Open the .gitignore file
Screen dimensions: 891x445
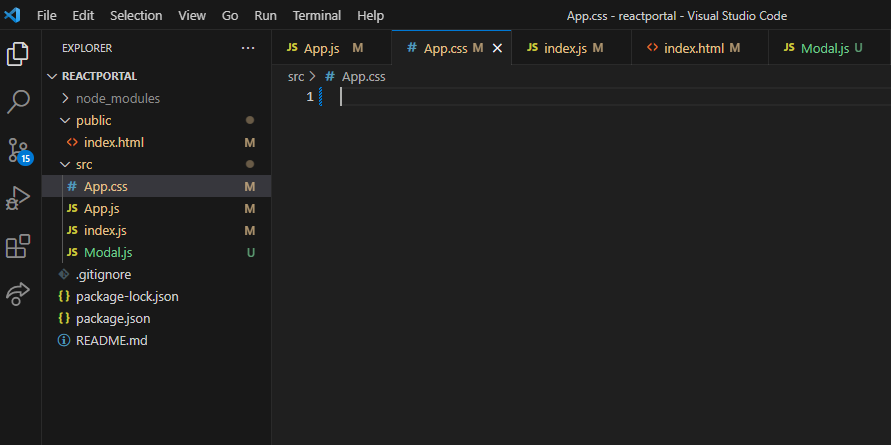tap(156, 275)
